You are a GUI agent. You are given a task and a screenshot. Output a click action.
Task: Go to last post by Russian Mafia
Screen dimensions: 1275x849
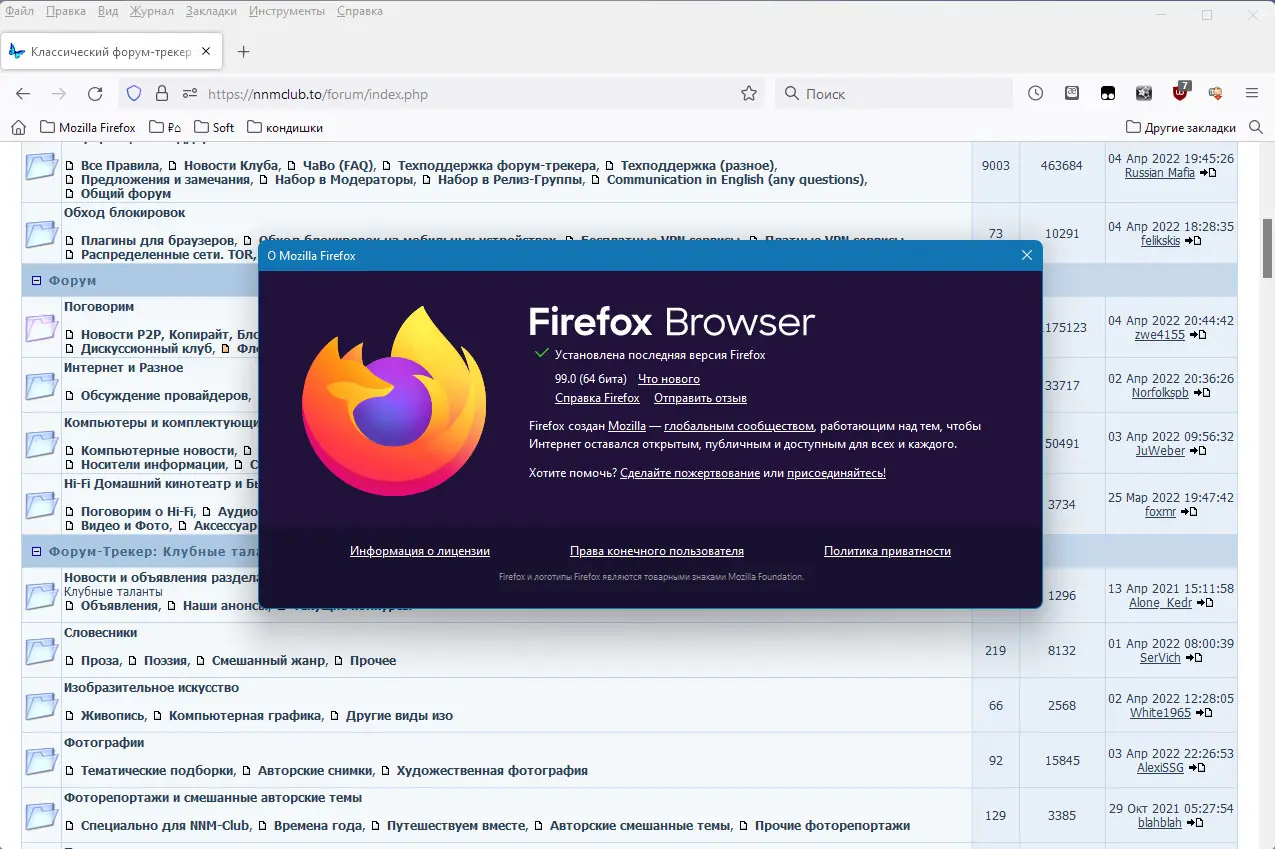[x=1208, y=173]
